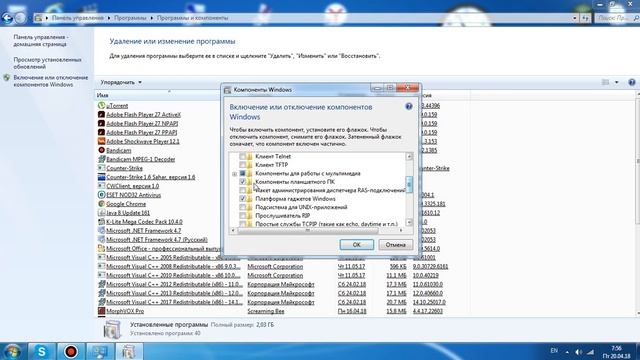Click the Adobe Flash Player 27 ActiveX icon
Viewport: 640px width, 360px height.
point(101,115)
